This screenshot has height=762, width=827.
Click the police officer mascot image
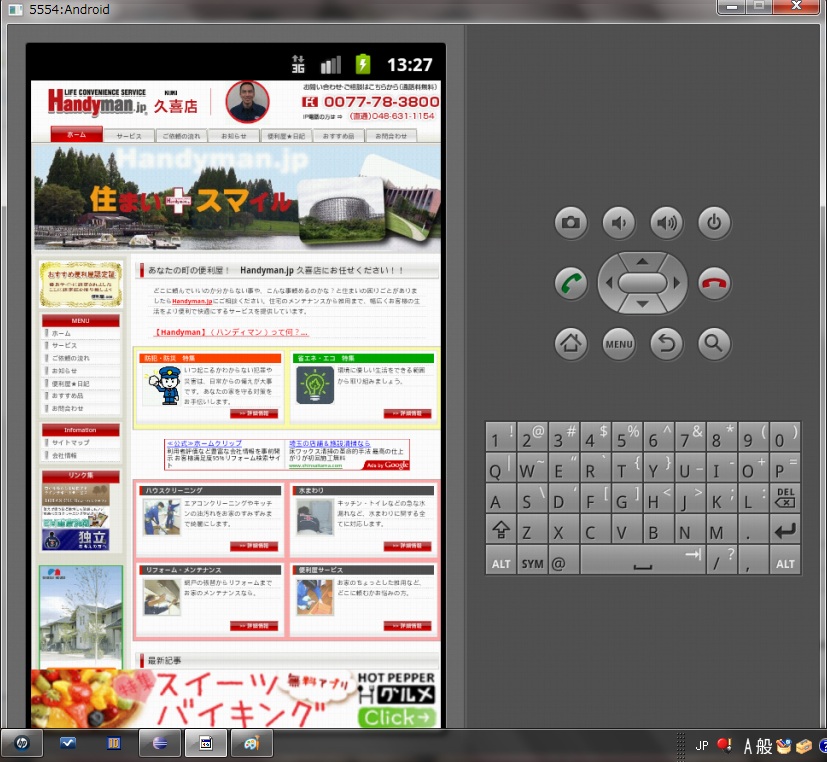[164, 385]
